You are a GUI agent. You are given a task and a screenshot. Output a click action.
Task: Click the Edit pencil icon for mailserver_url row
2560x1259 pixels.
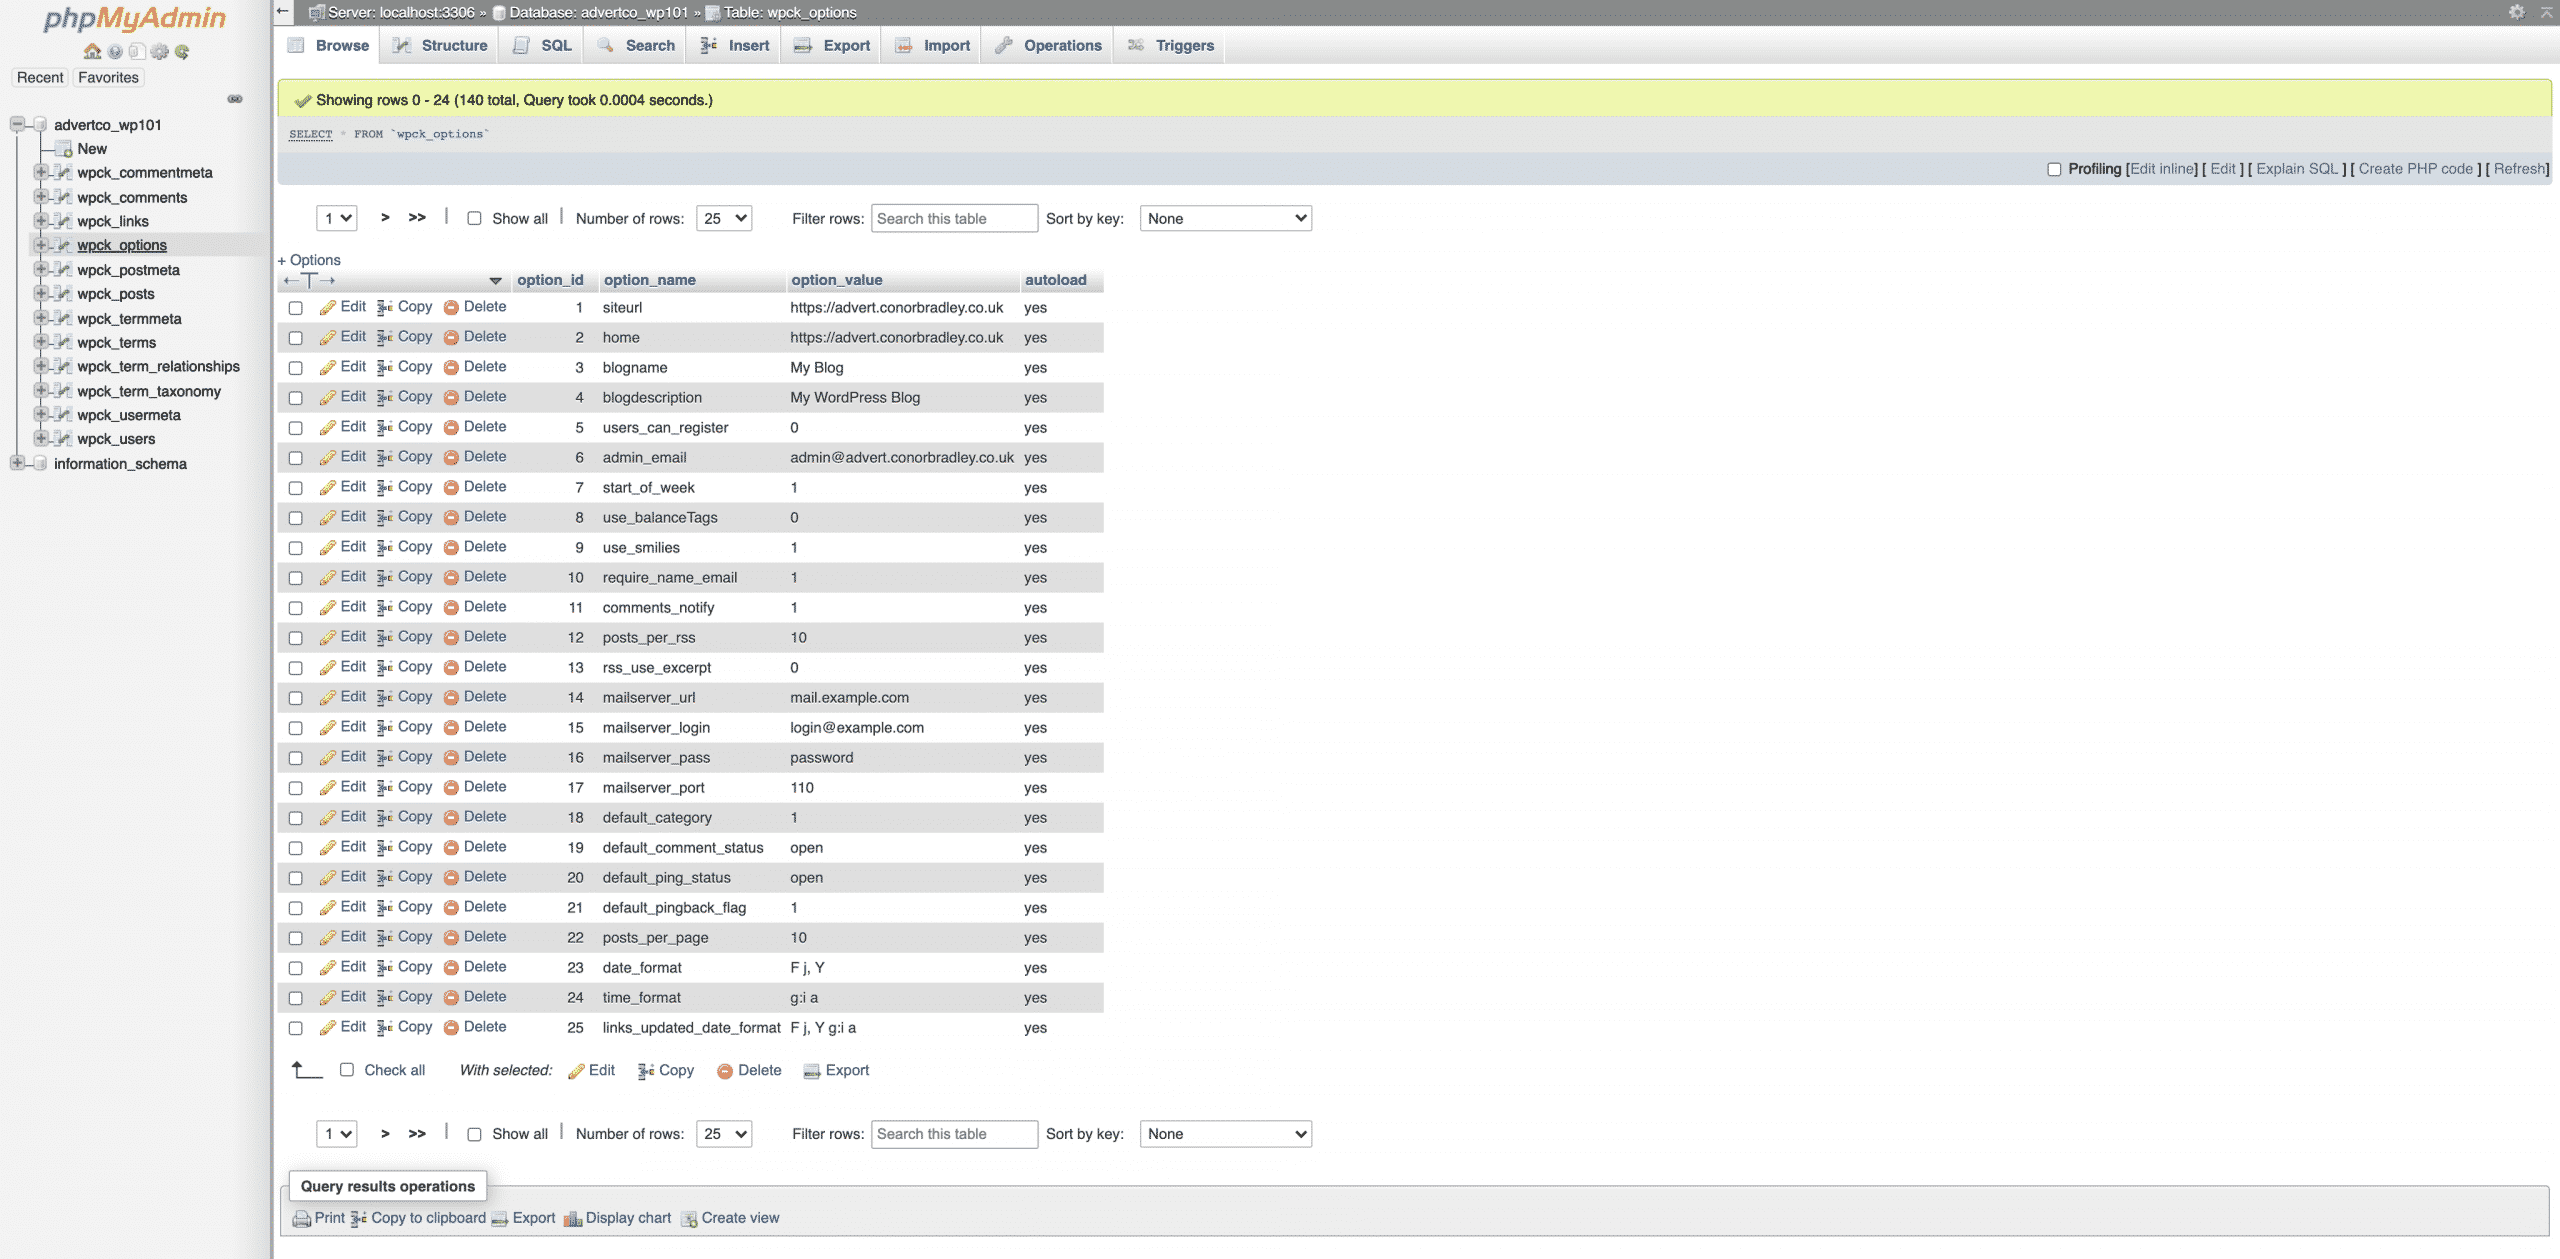tap(328, 698)
